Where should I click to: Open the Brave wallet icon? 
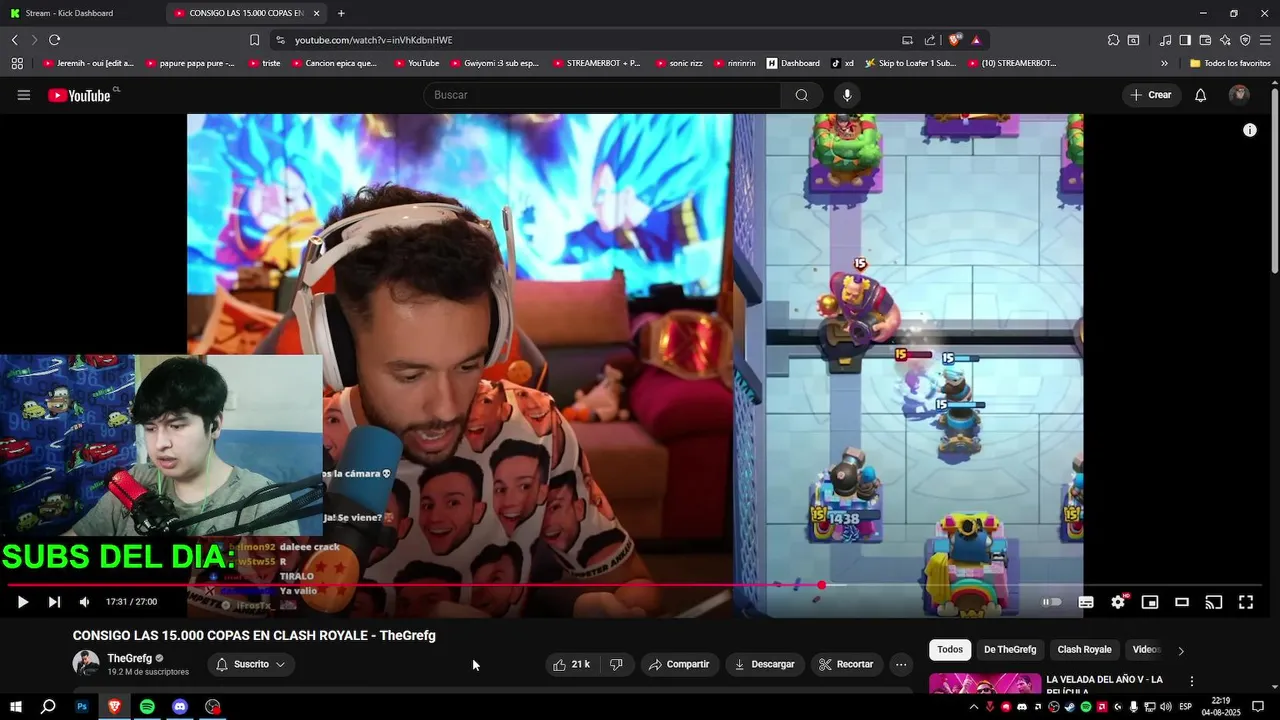click(1205, 40)
